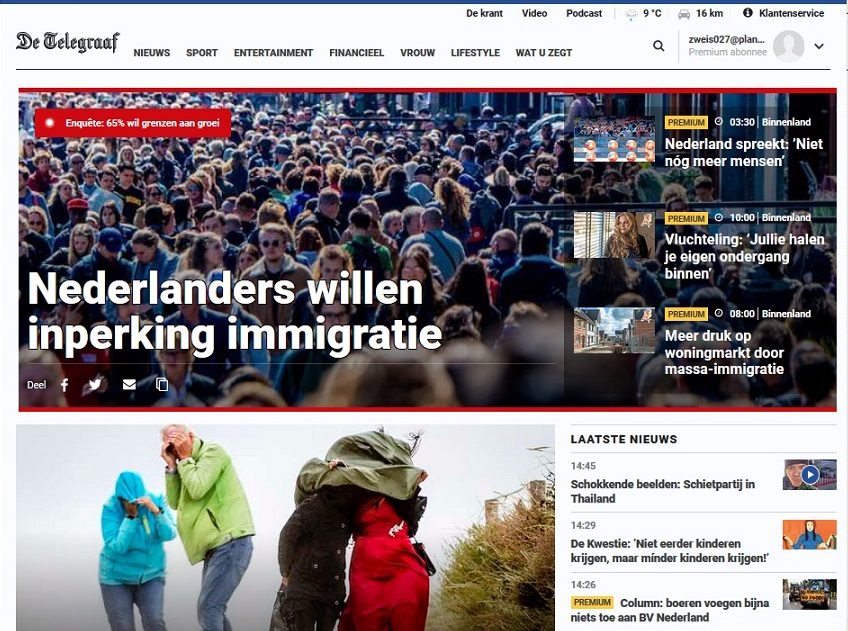Go to the Financieel section
This screenshot has height=631, width=848.
(x=356, y=53)
